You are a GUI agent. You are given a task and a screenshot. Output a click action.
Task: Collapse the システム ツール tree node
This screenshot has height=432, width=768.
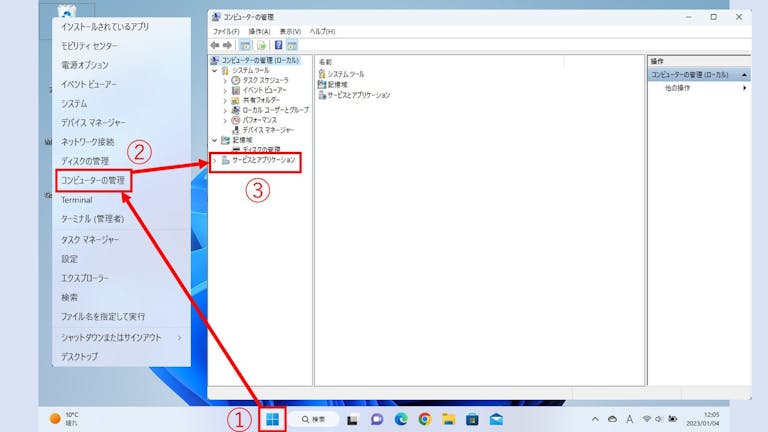click(x=215, y=71)
